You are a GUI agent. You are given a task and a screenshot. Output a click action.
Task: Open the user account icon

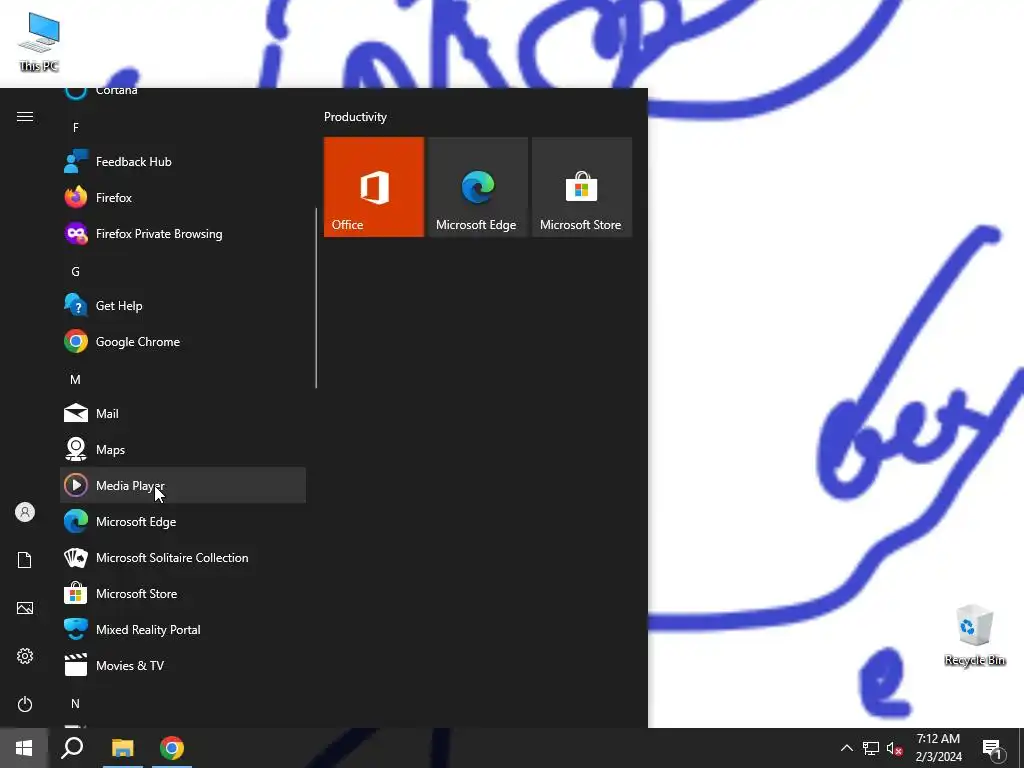coord(25,512)
